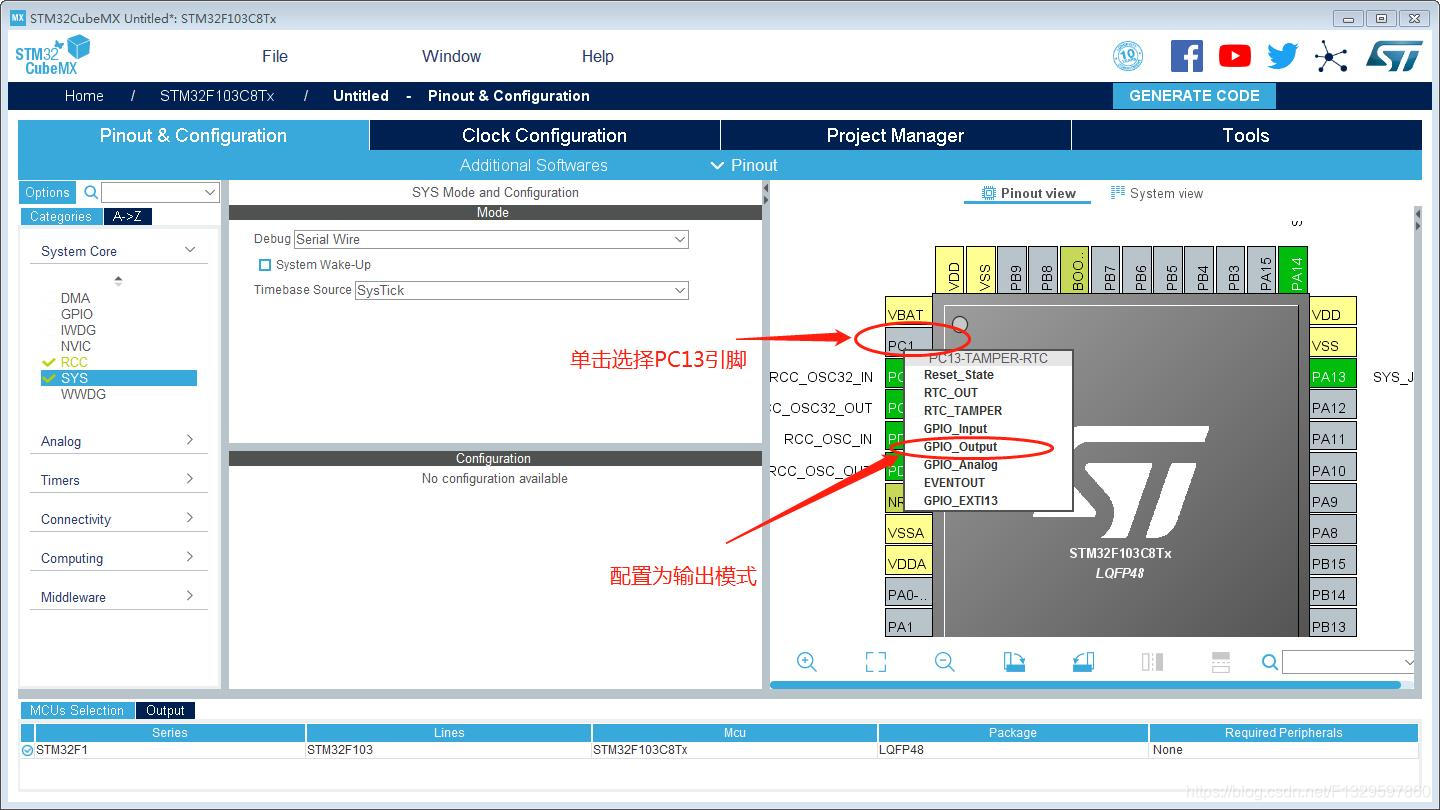Flip chip horizontally icon in pinout toolbar
Viewport: 1440px width, 810px height.
click(1152, 662)
